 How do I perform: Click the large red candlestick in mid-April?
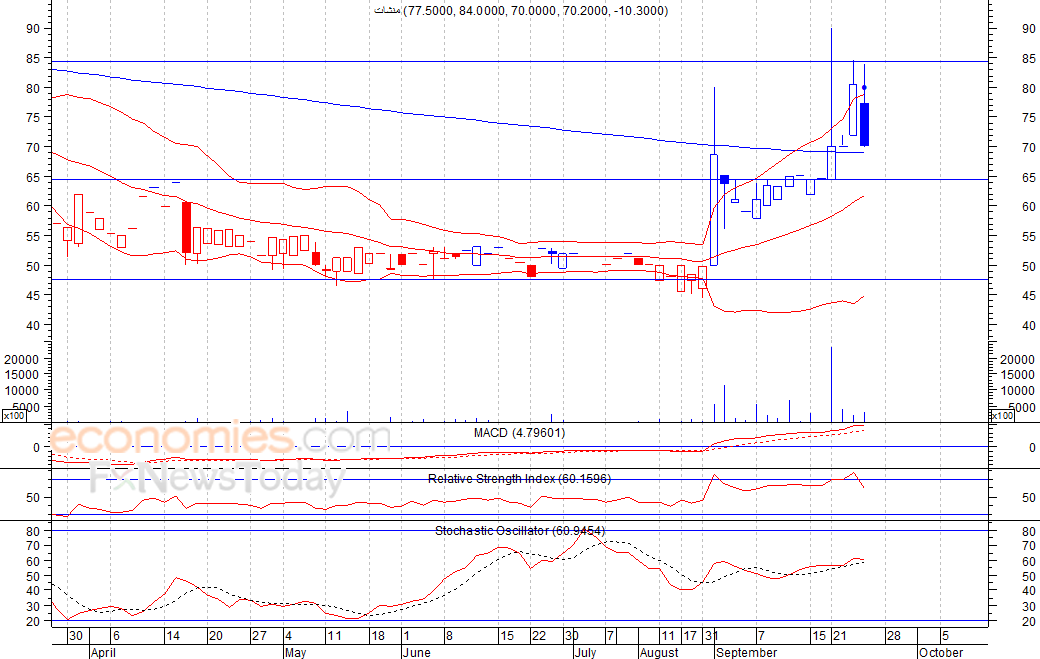tap(186, 227)
